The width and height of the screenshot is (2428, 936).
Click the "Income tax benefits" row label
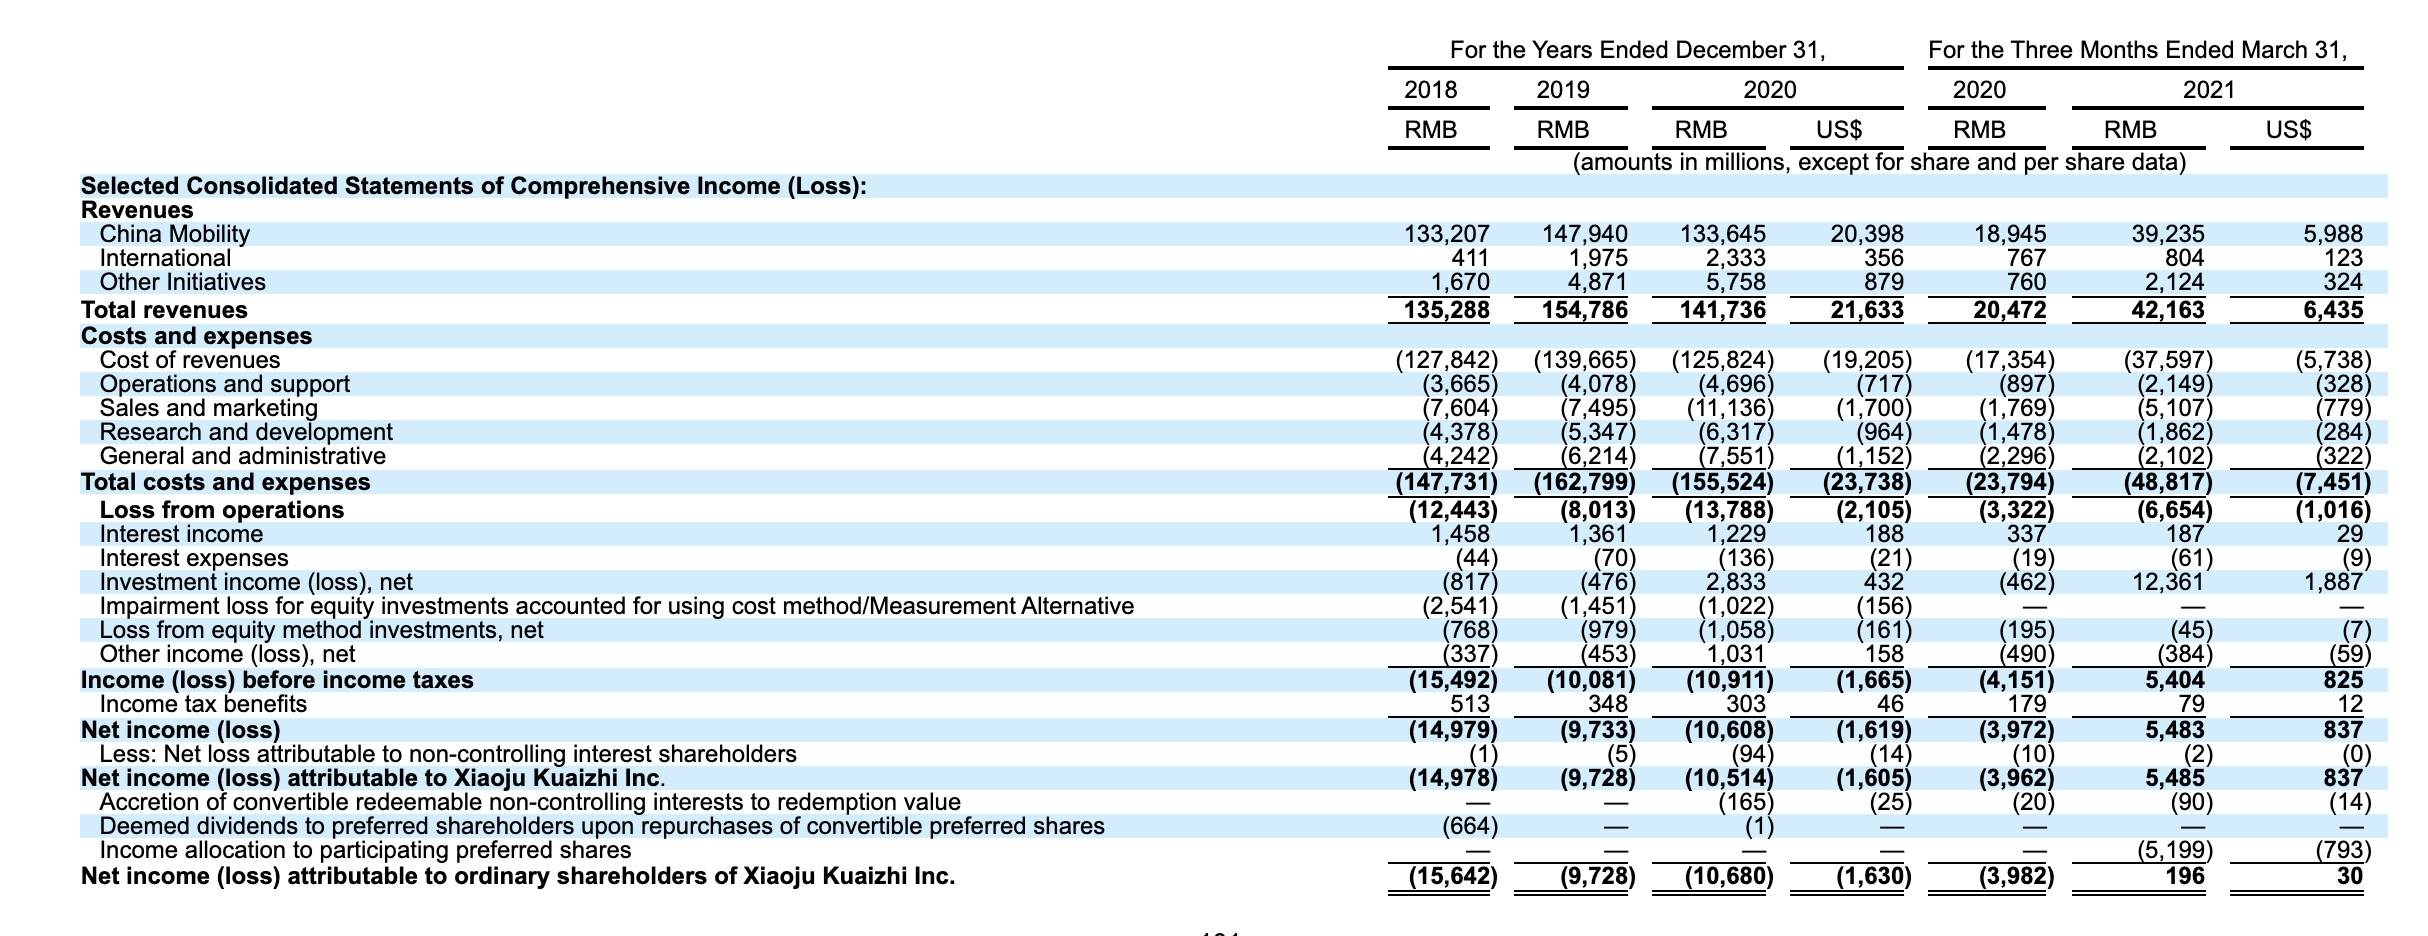tap(203, 704)
